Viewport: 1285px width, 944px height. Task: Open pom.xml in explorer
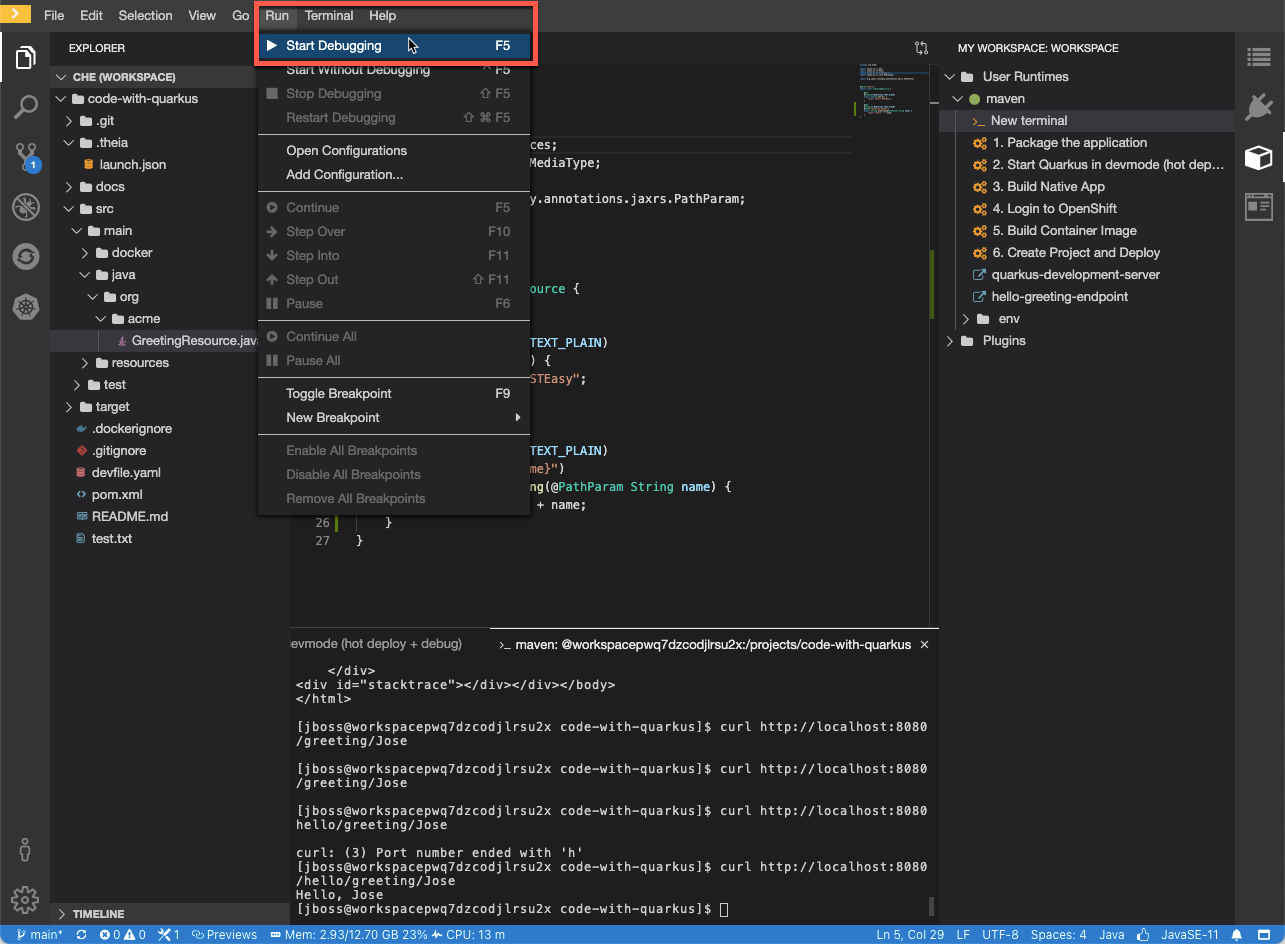117,495
